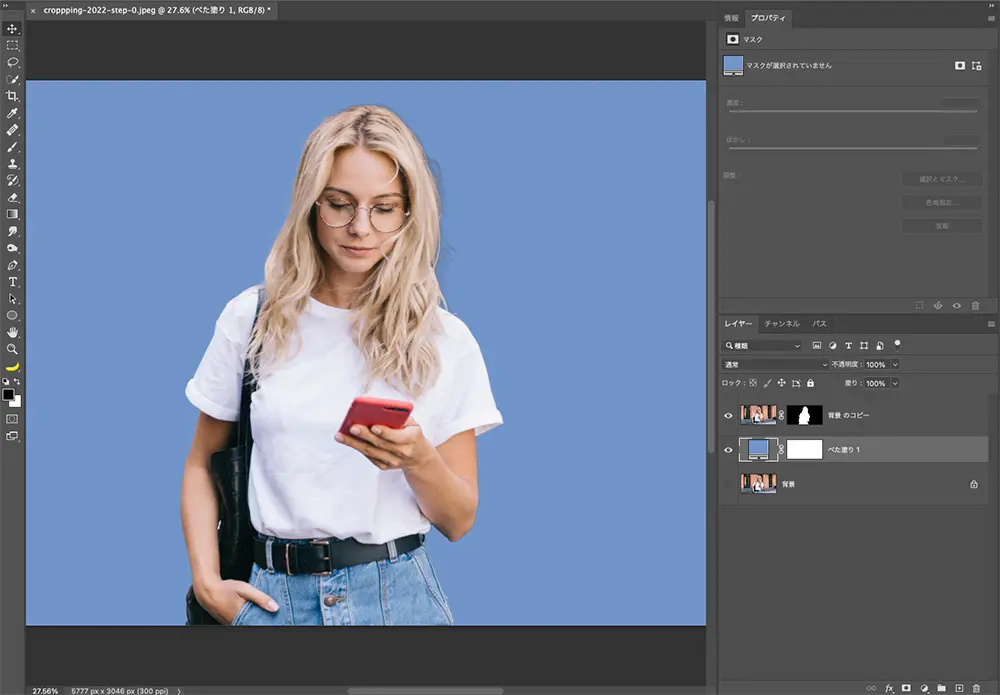Click the 選択とマスク button
This screenshot has height=695, width=1000.
tap(941, 179)
